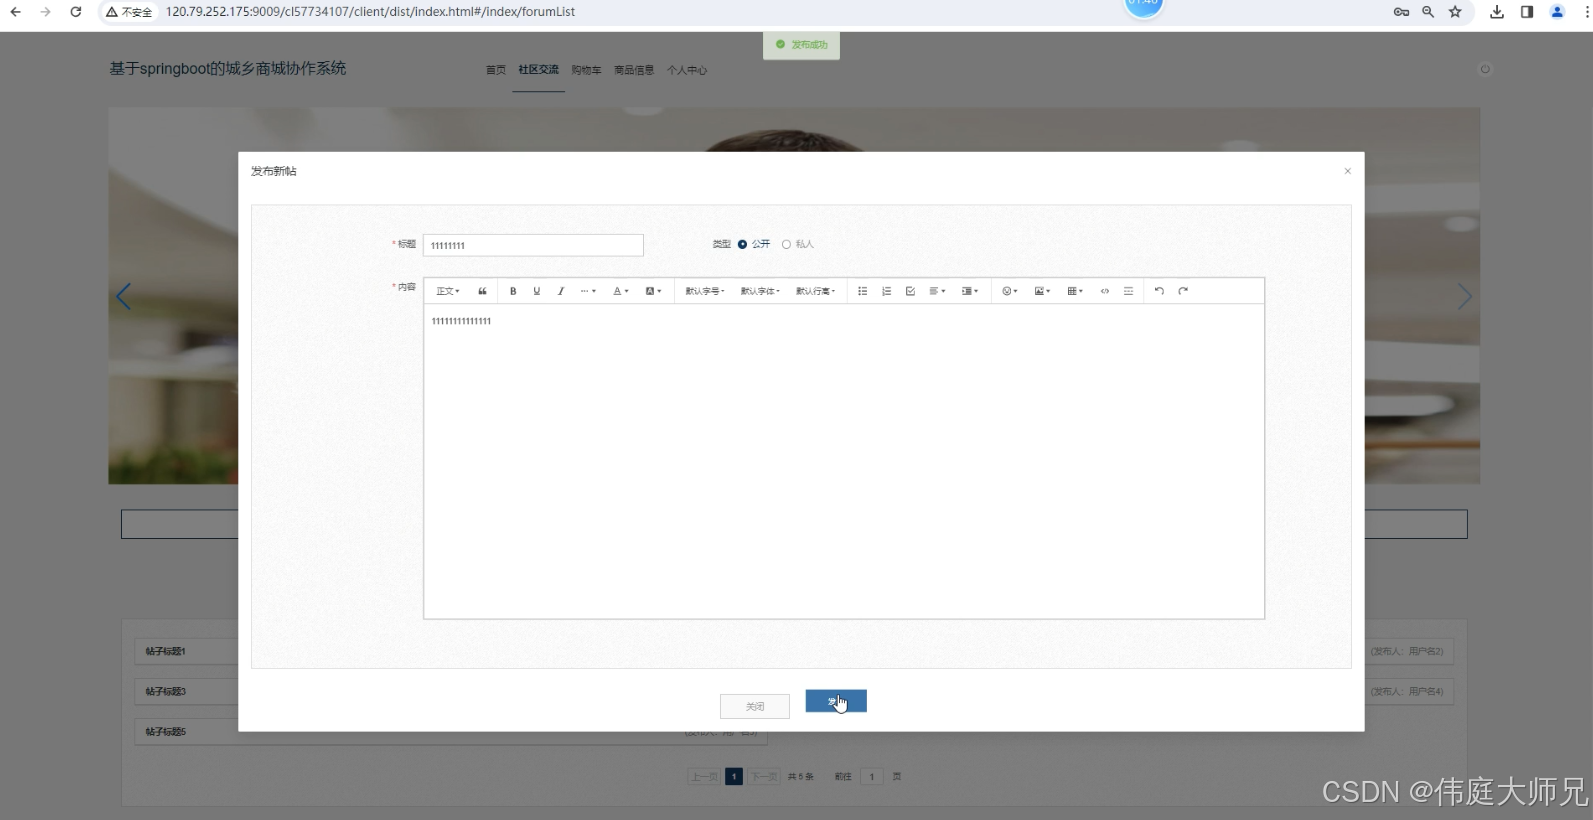
Task: Click pagination 上一页 button
Action: [704, 776]
